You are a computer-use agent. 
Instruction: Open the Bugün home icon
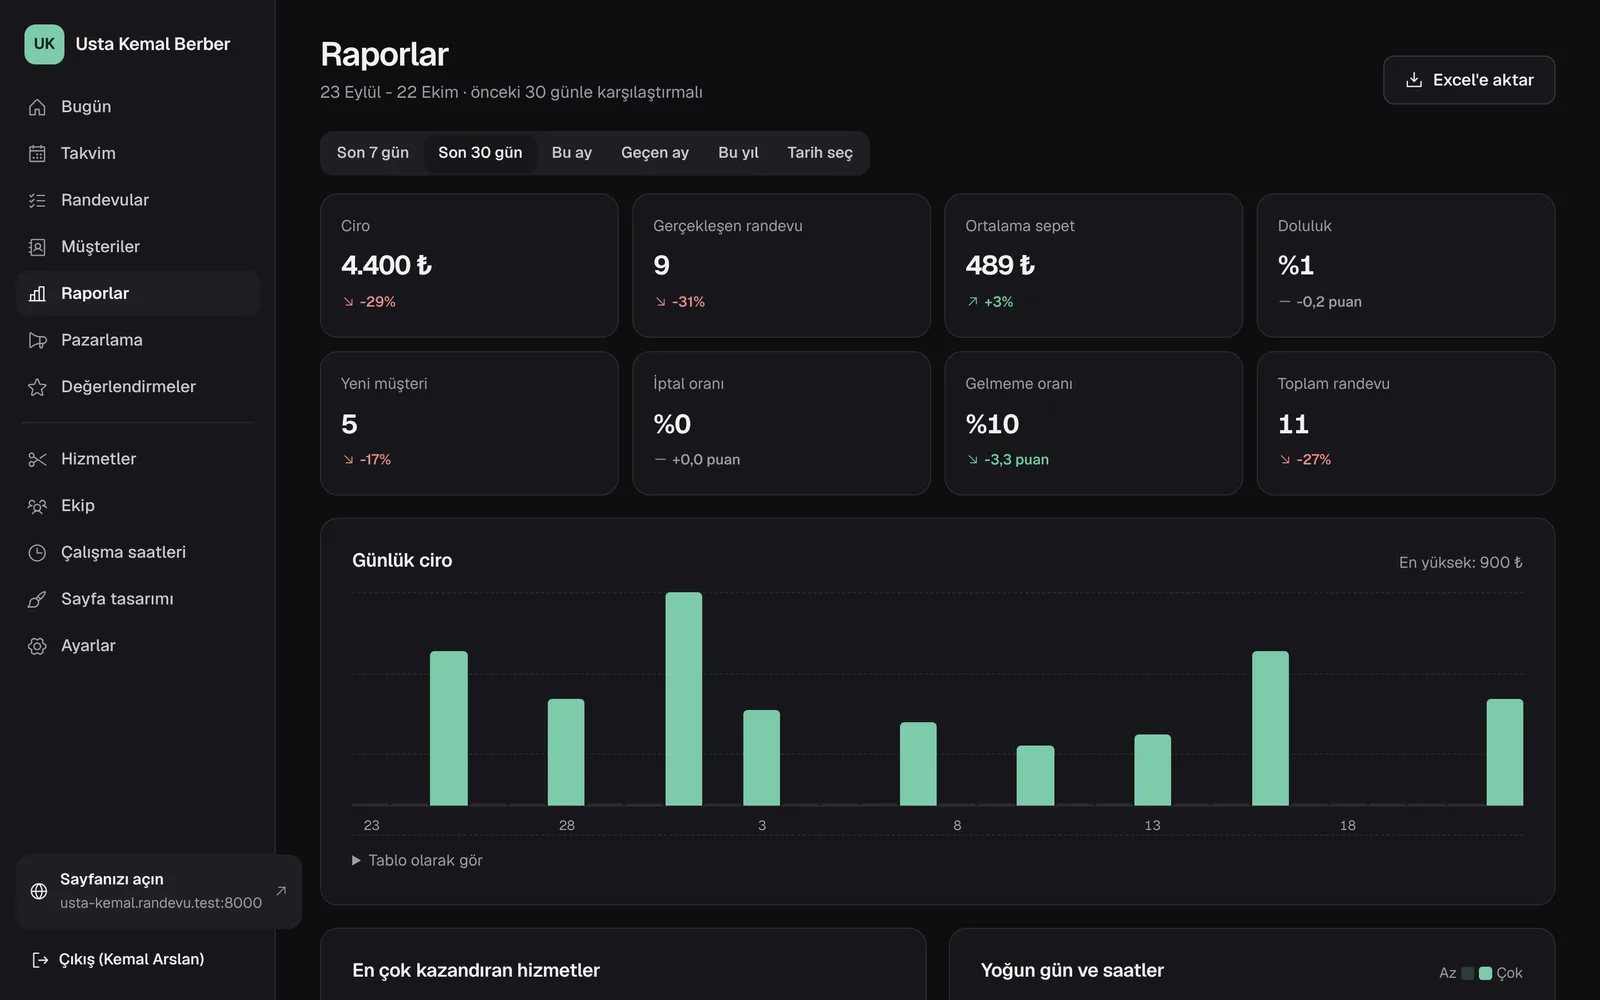[x=37, y=107]
